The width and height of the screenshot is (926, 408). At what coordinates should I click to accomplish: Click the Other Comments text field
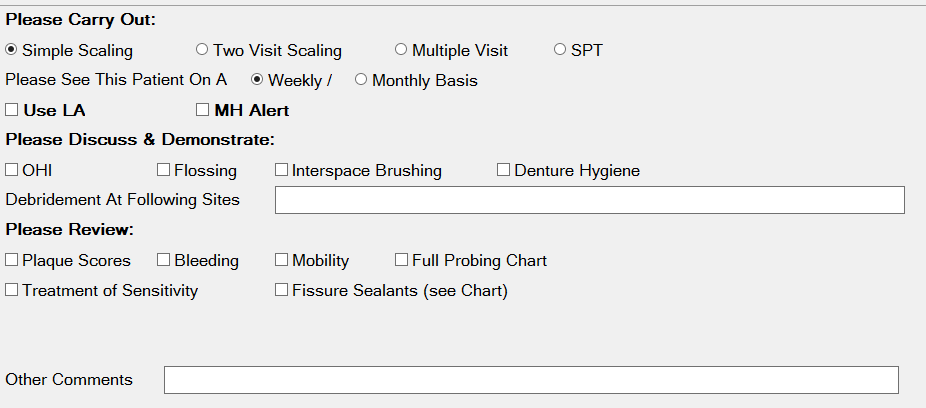(531, 380)
